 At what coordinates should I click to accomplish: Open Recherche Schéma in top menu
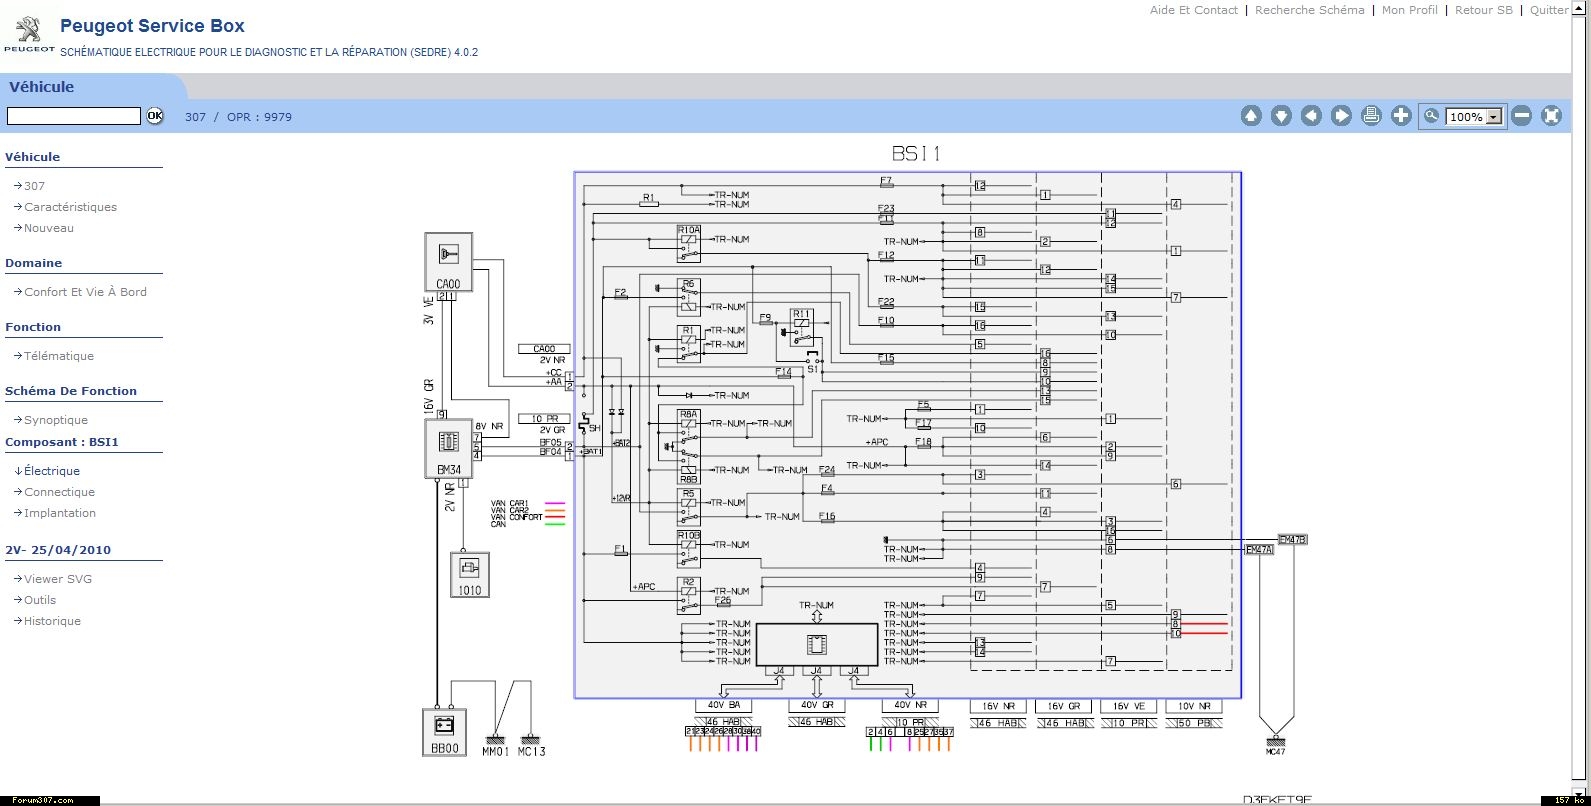click(x=1309, y=10)
